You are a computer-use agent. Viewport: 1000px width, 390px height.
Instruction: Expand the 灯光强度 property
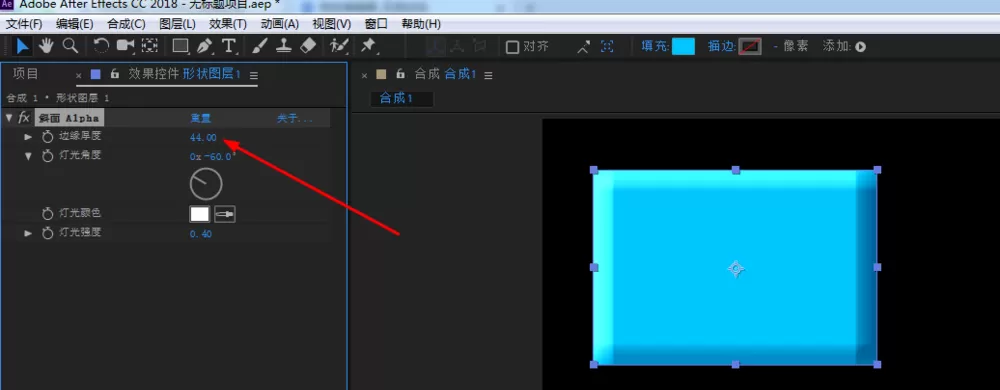tap(28, 234)
